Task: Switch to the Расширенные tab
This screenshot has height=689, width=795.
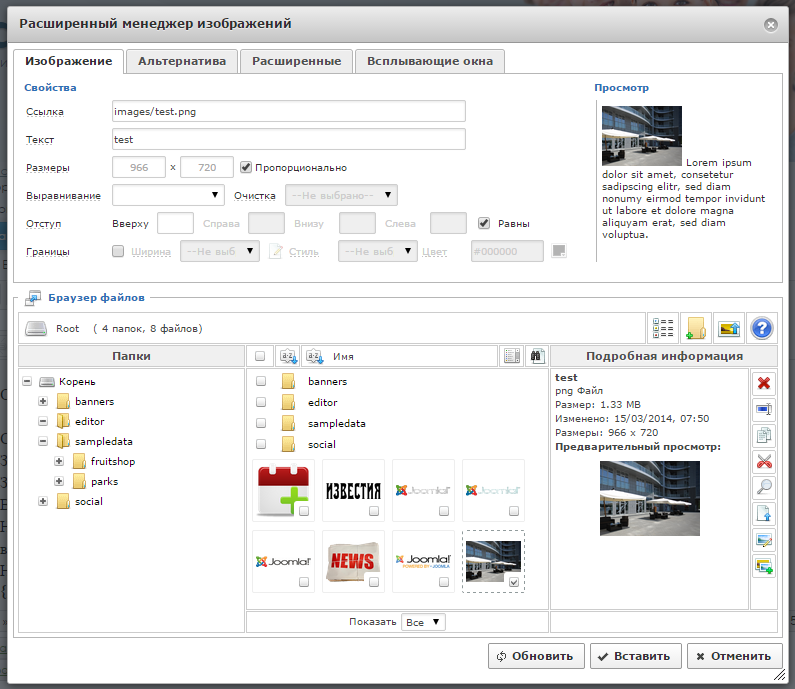Action: [x=297, y=61]
